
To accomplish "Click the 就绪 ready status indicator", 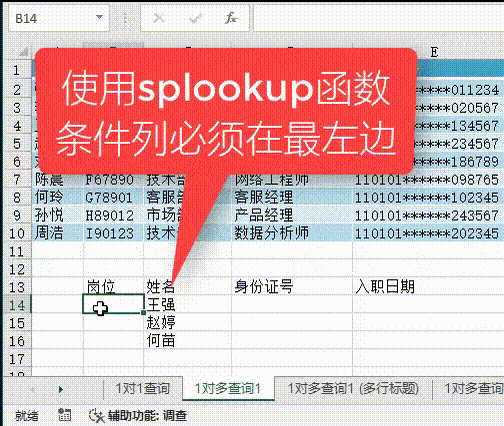I will [27, 416].
